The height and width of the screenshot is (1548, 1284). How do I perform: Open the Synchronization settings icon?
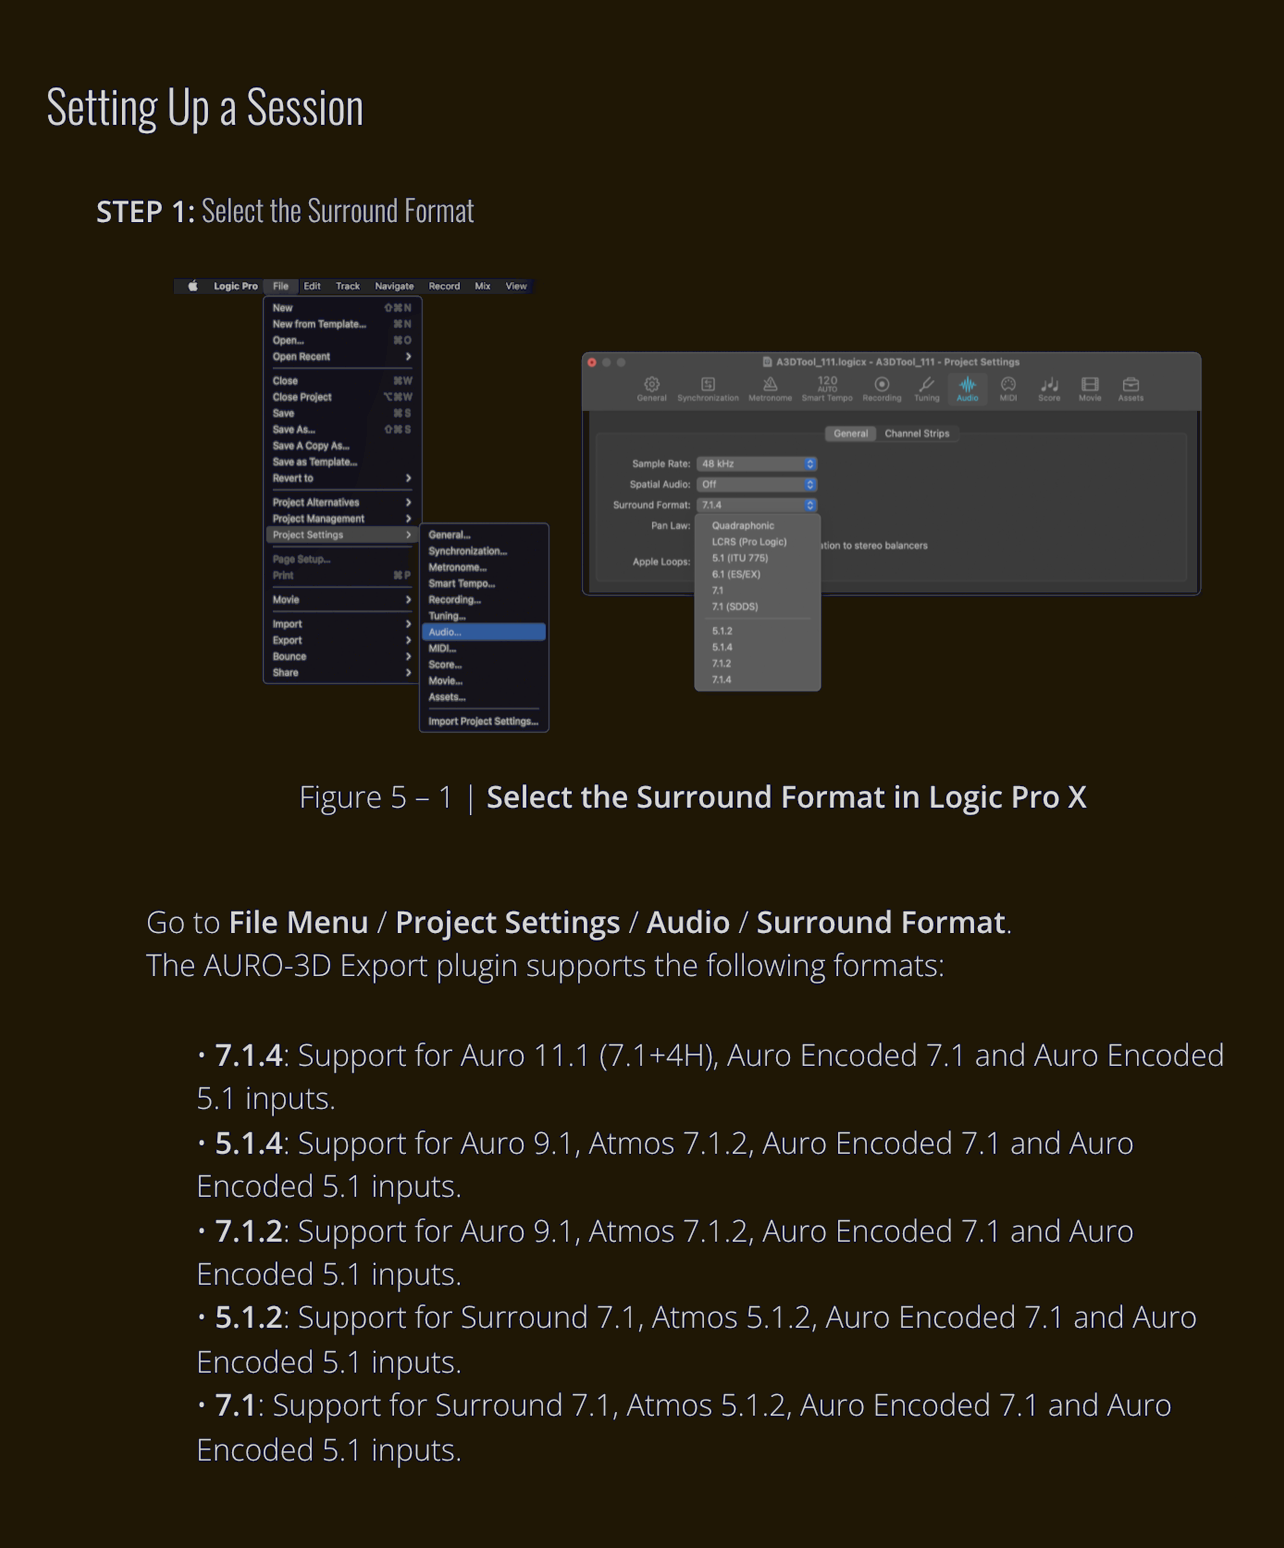pyautogui.click(x=708, y=388)
